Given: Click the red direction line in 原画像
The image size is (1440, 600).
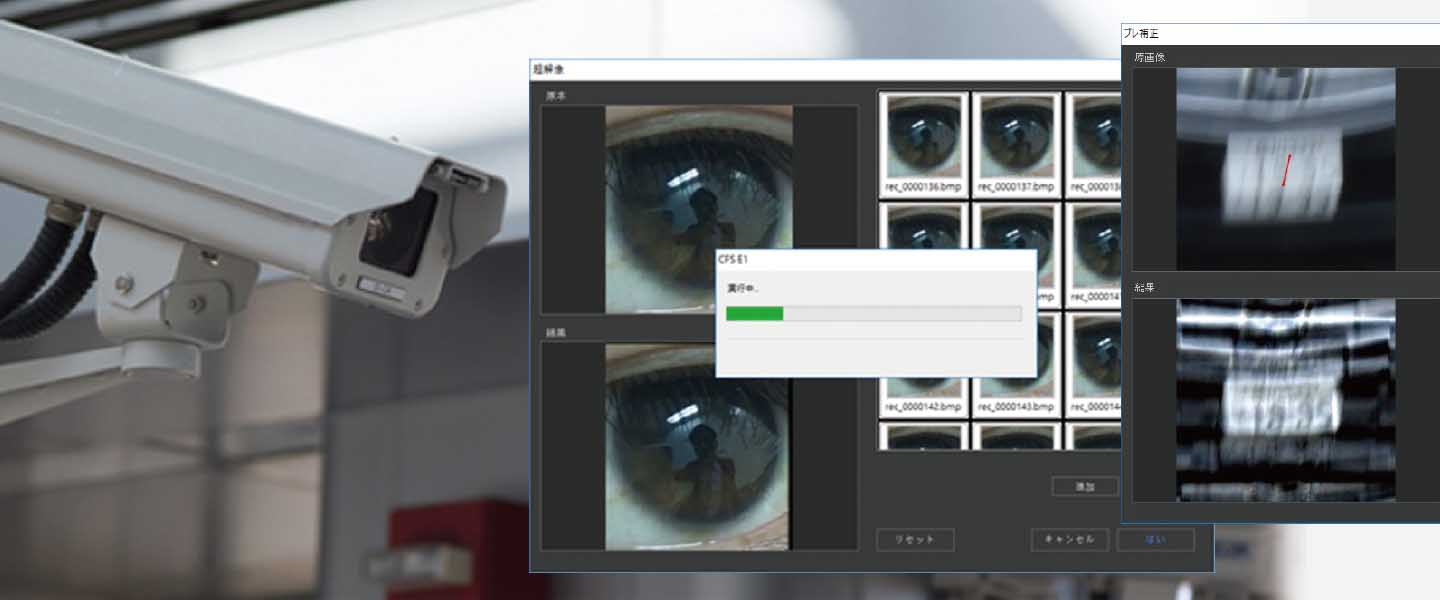Looking at the screenshot, I should pyautogui.click(x=1287, y=171).
